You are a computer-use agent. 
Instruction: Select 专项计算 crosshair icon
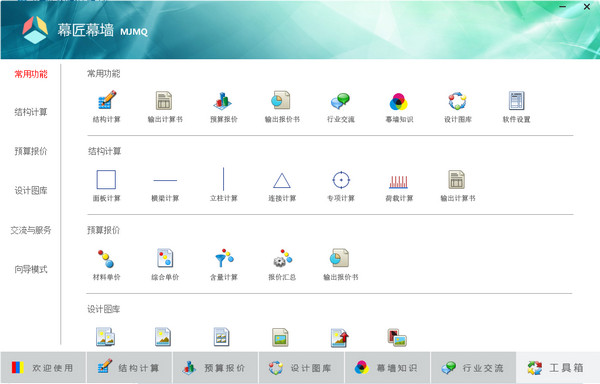click(x=341, y=180)
